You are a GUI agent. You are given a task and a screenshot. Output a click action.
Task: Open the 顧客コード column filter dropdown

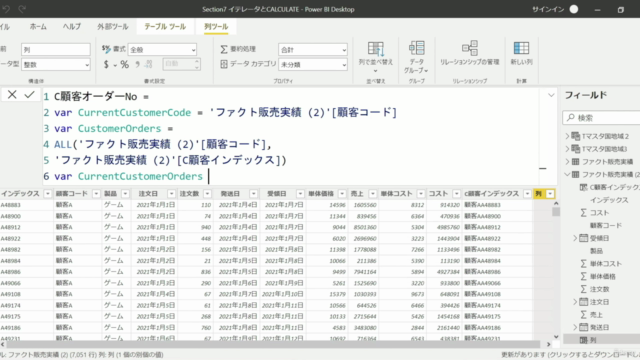click(96, 193)
